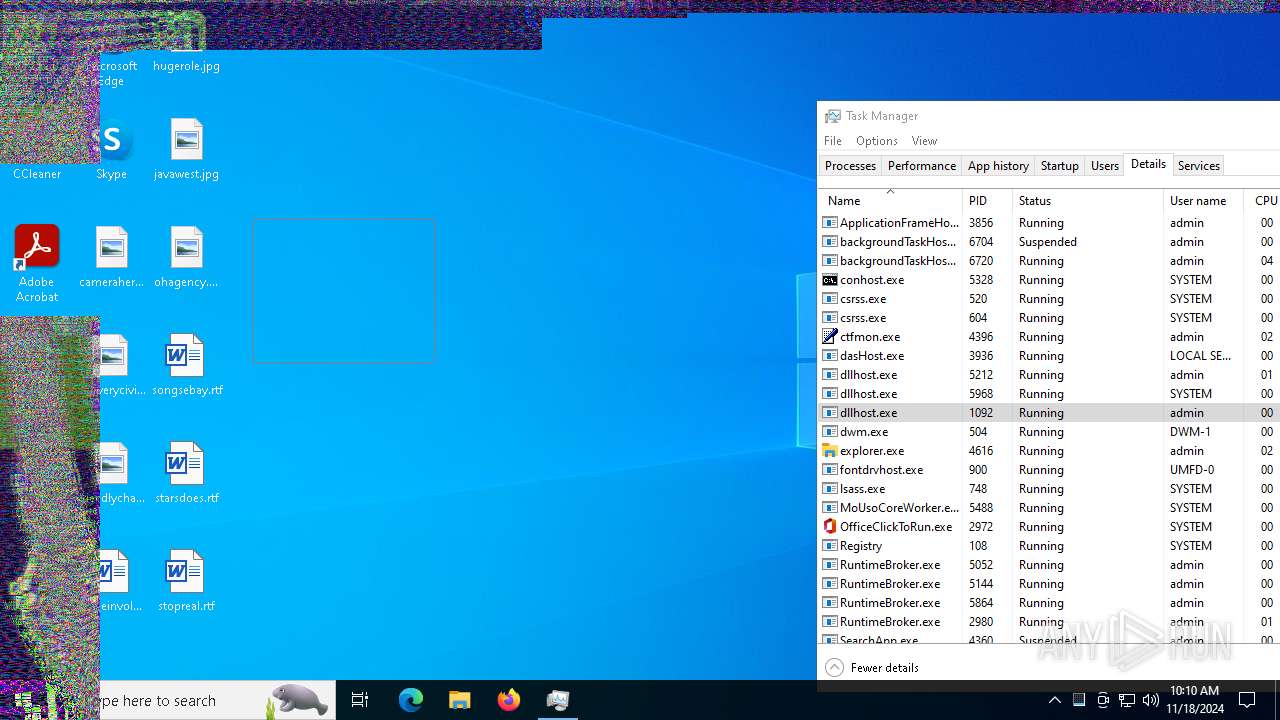Open the View menu in Task Manager
The height and width of the screenshot is (720, 1280).
point(925,141)
